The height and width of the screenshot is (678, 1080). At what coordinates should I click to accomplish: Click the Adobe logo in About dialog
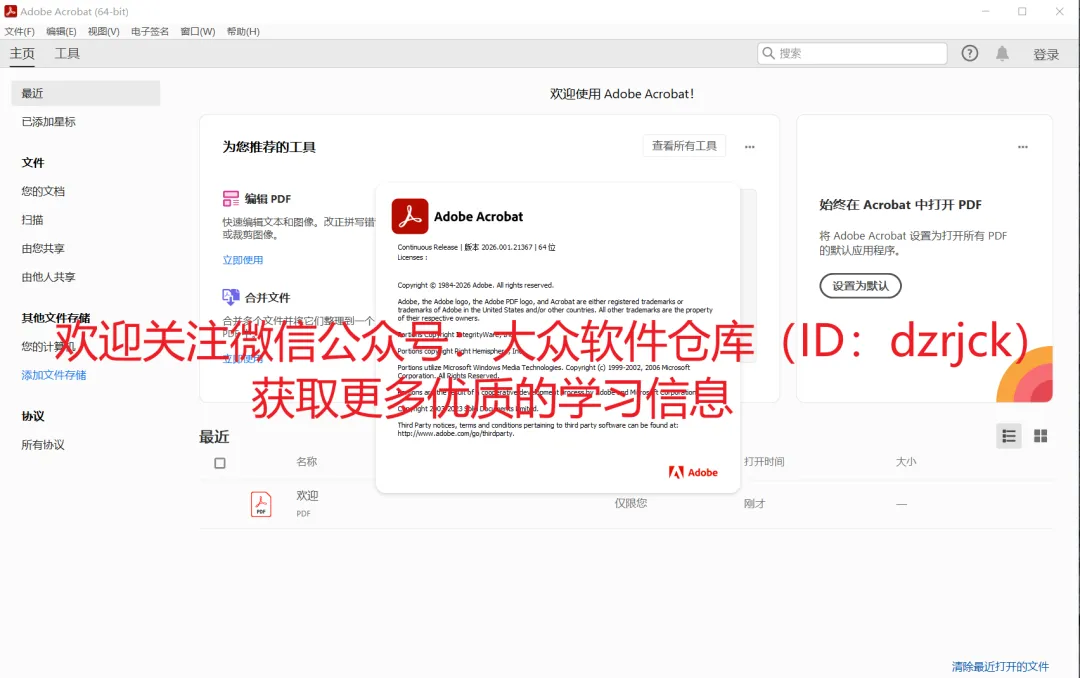(x=693, y=472)
